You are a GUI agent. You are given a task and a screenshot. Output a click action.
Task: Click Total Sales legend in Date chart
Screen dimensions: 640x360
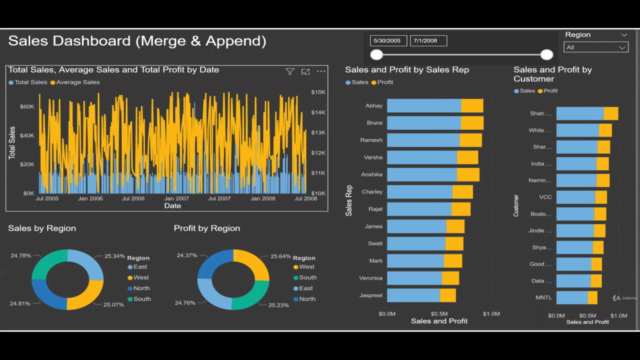tap(28, 82)
